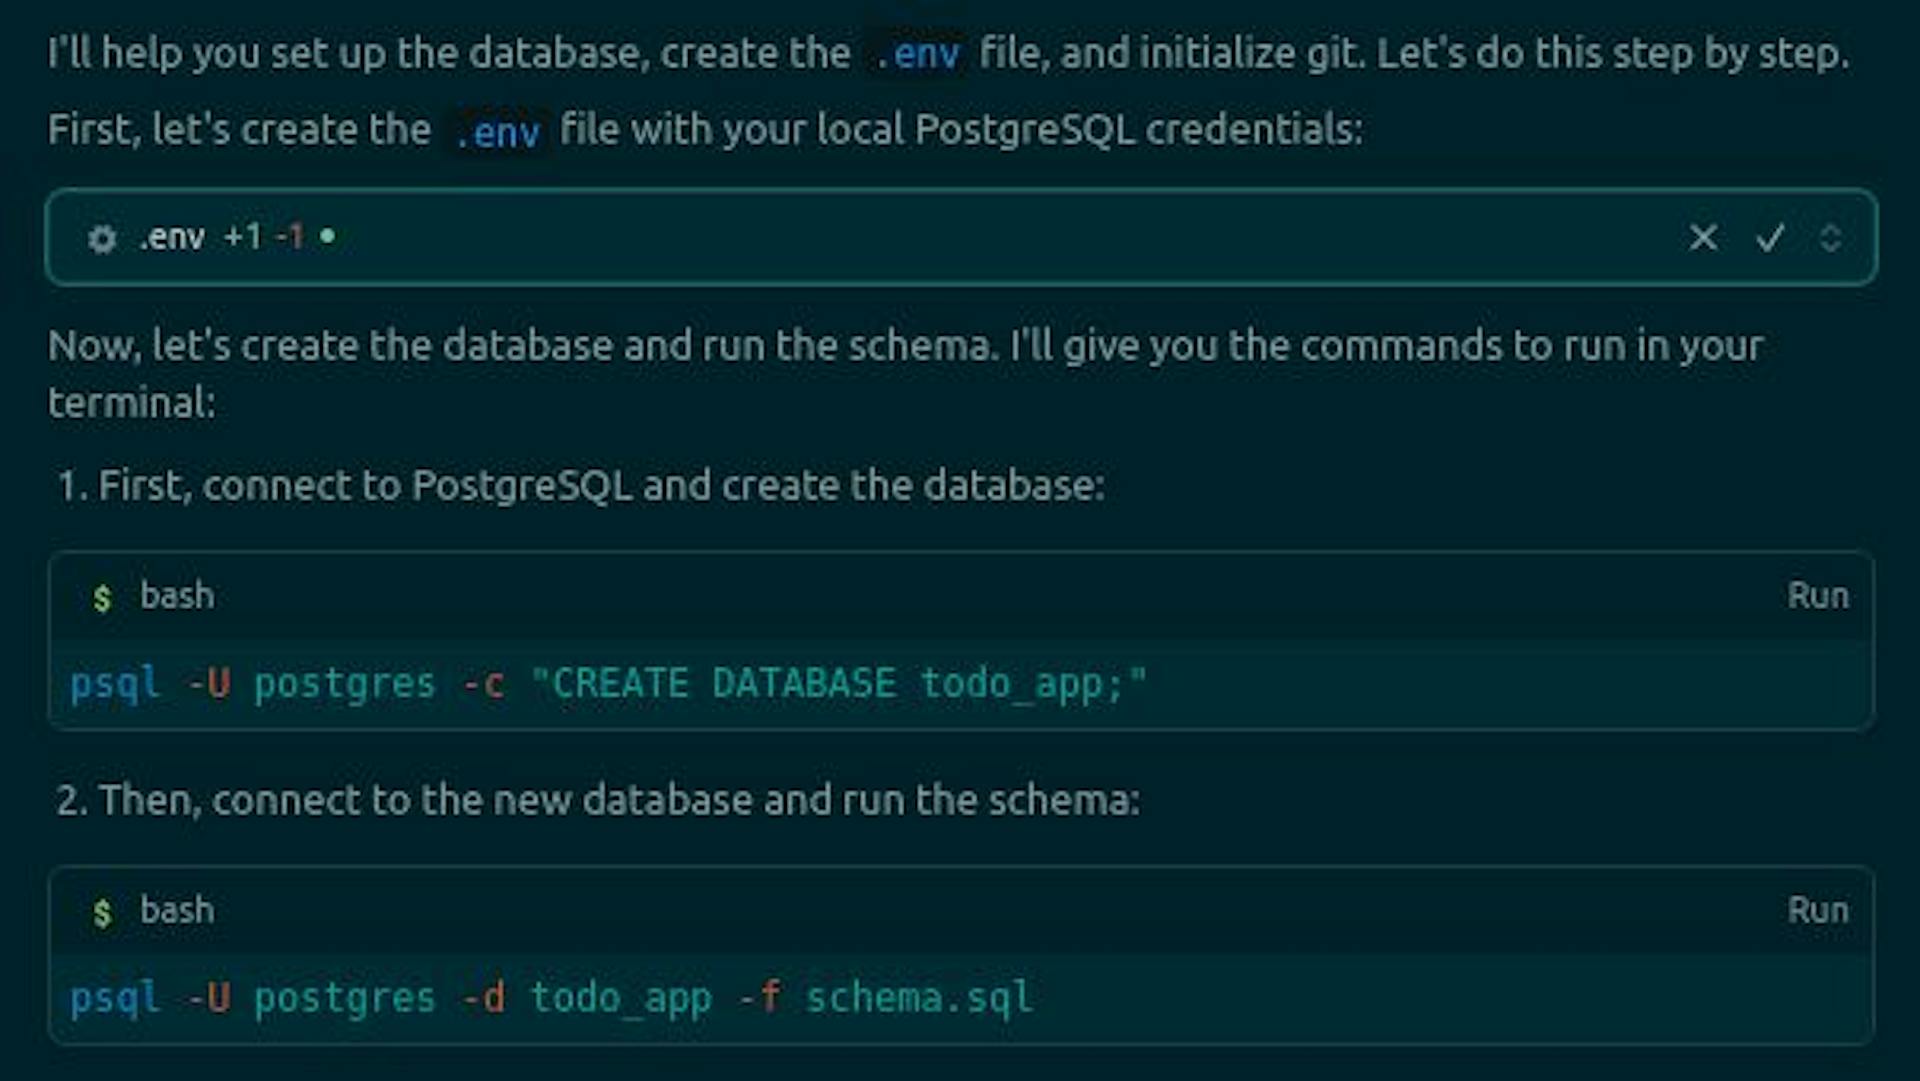
Task: Click the dollar sign icon of first bash block
Action: pyautogui.click(x=101, y=598)
